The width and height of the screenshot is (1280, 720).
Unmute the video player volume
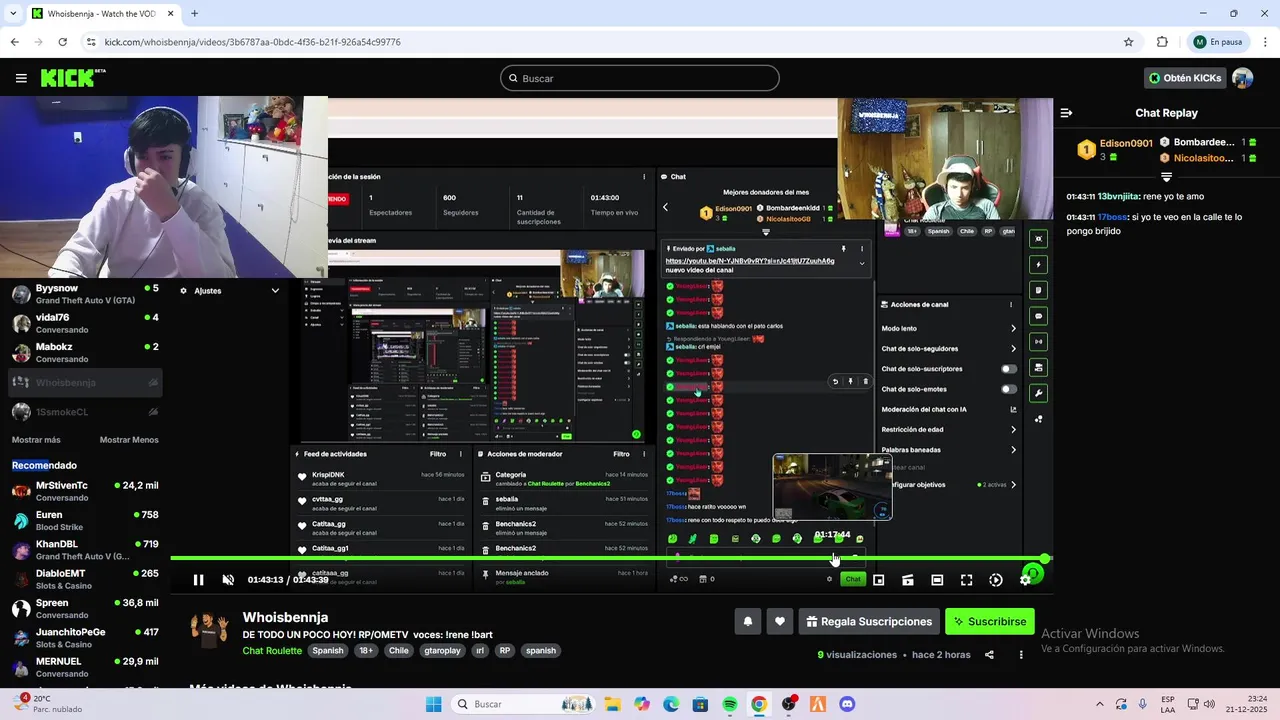pos(228,580)
